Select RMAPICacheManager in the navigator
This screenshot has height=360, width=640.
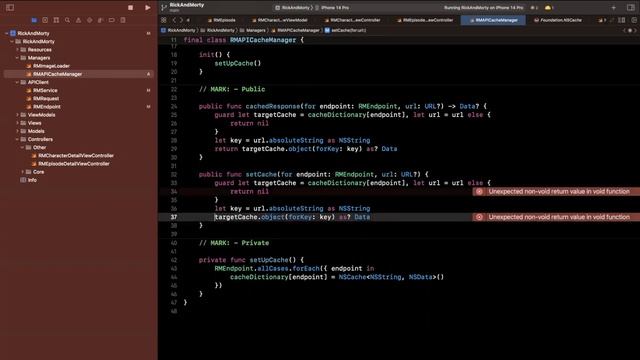pos(78,74)
